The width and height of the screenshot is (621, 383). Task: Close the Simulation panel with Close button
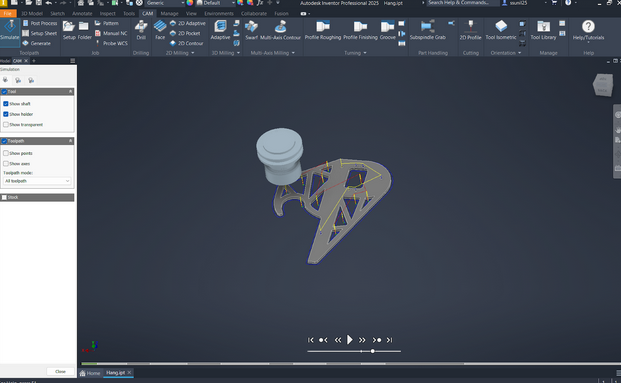60,372
